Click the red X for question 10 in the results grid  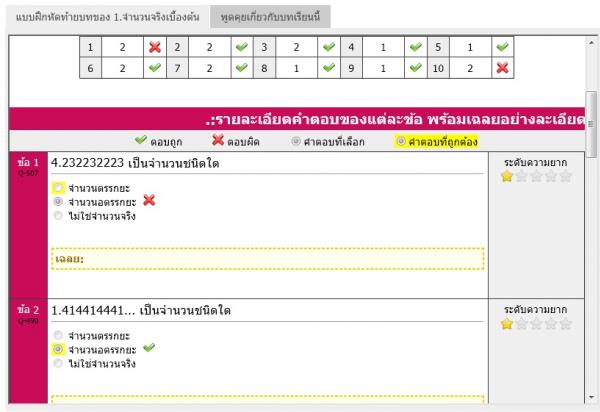(x=502, y=67)
